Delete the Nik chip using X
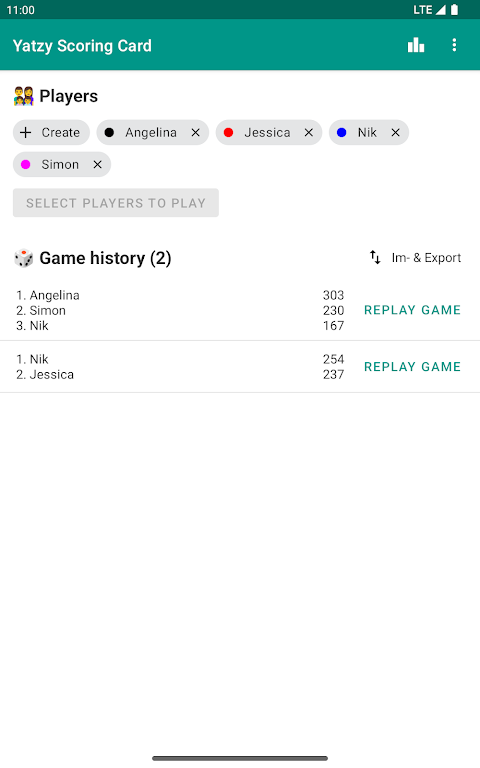 [x=395, y=133]
